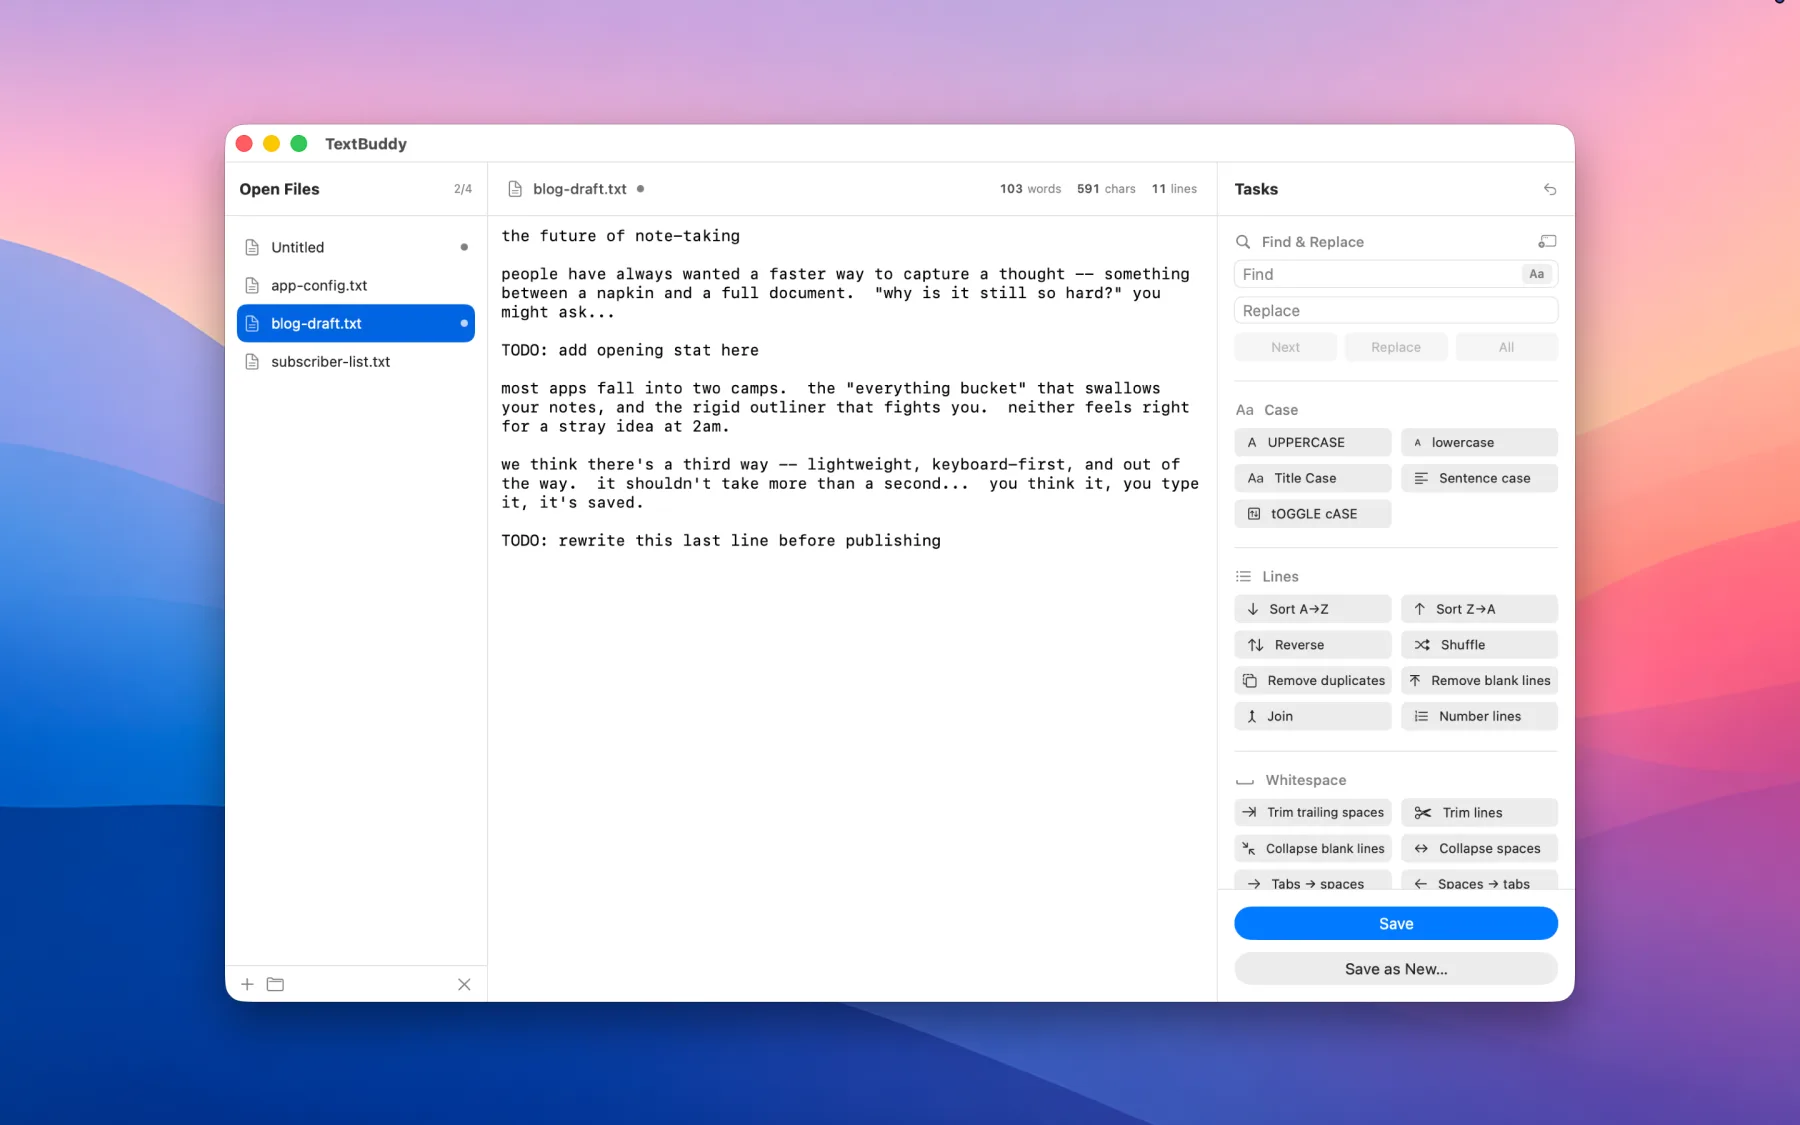Click the Open Files heading

[x=279, y=189]
